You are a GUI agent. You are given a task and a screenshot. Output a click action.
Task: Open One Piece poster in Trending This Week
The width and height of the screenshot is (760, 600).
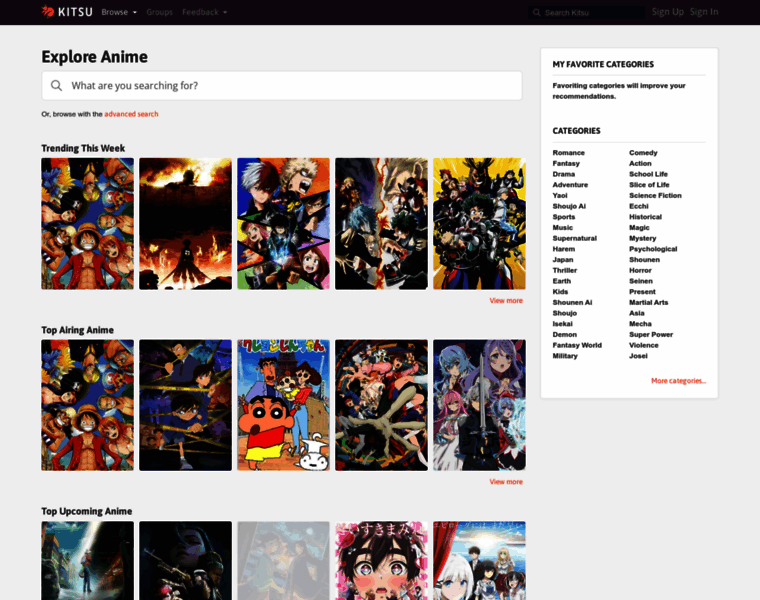click(x=87, y=224)
